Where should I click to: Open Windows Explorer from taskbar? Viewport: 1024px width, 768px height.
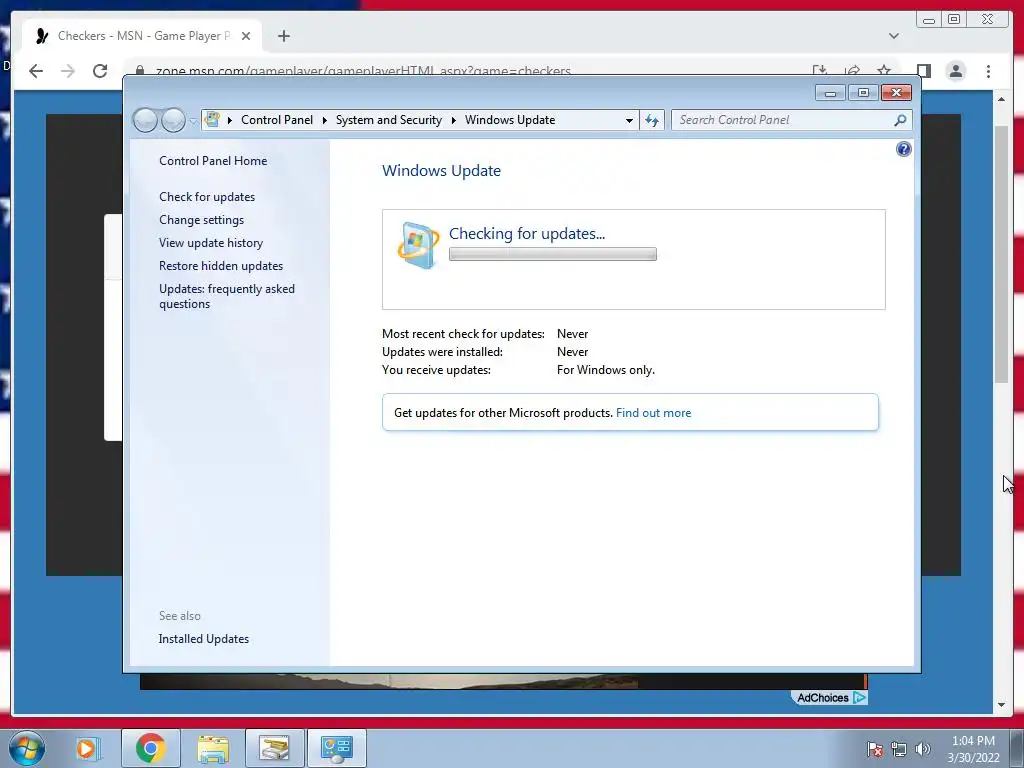tap(213, 748)
